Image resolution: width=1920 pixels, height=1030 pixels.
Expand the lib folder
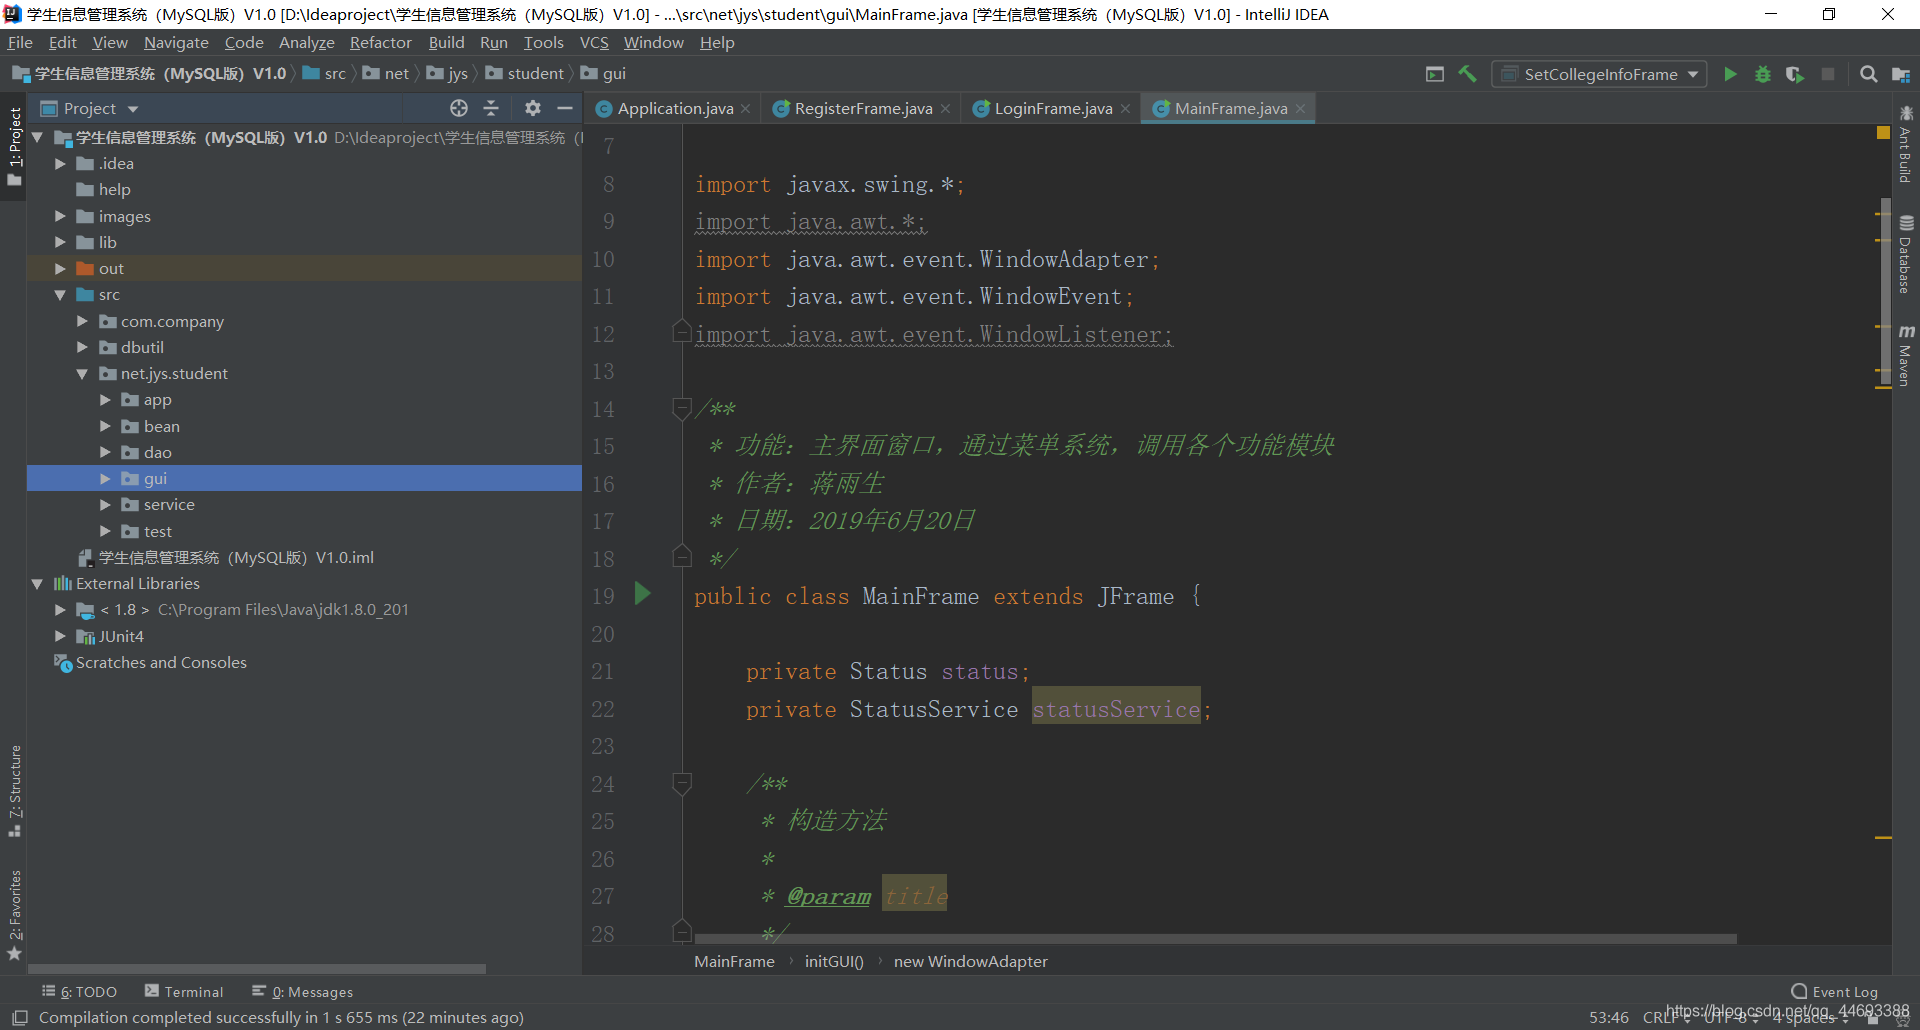pyautogui.click(x=60, y=242)
